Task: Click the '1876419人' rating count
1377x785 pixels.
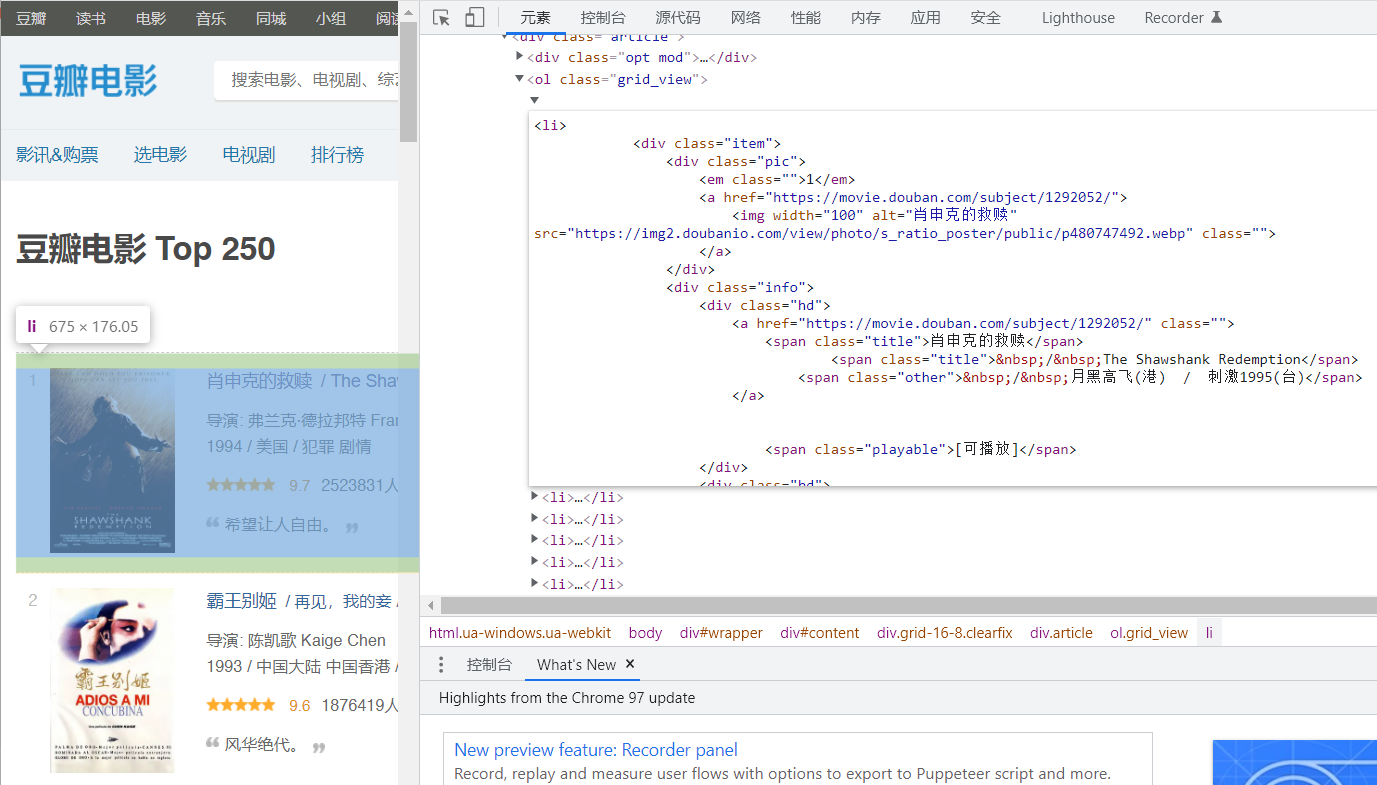Action: pyautogui.click(x=360, y=706)
